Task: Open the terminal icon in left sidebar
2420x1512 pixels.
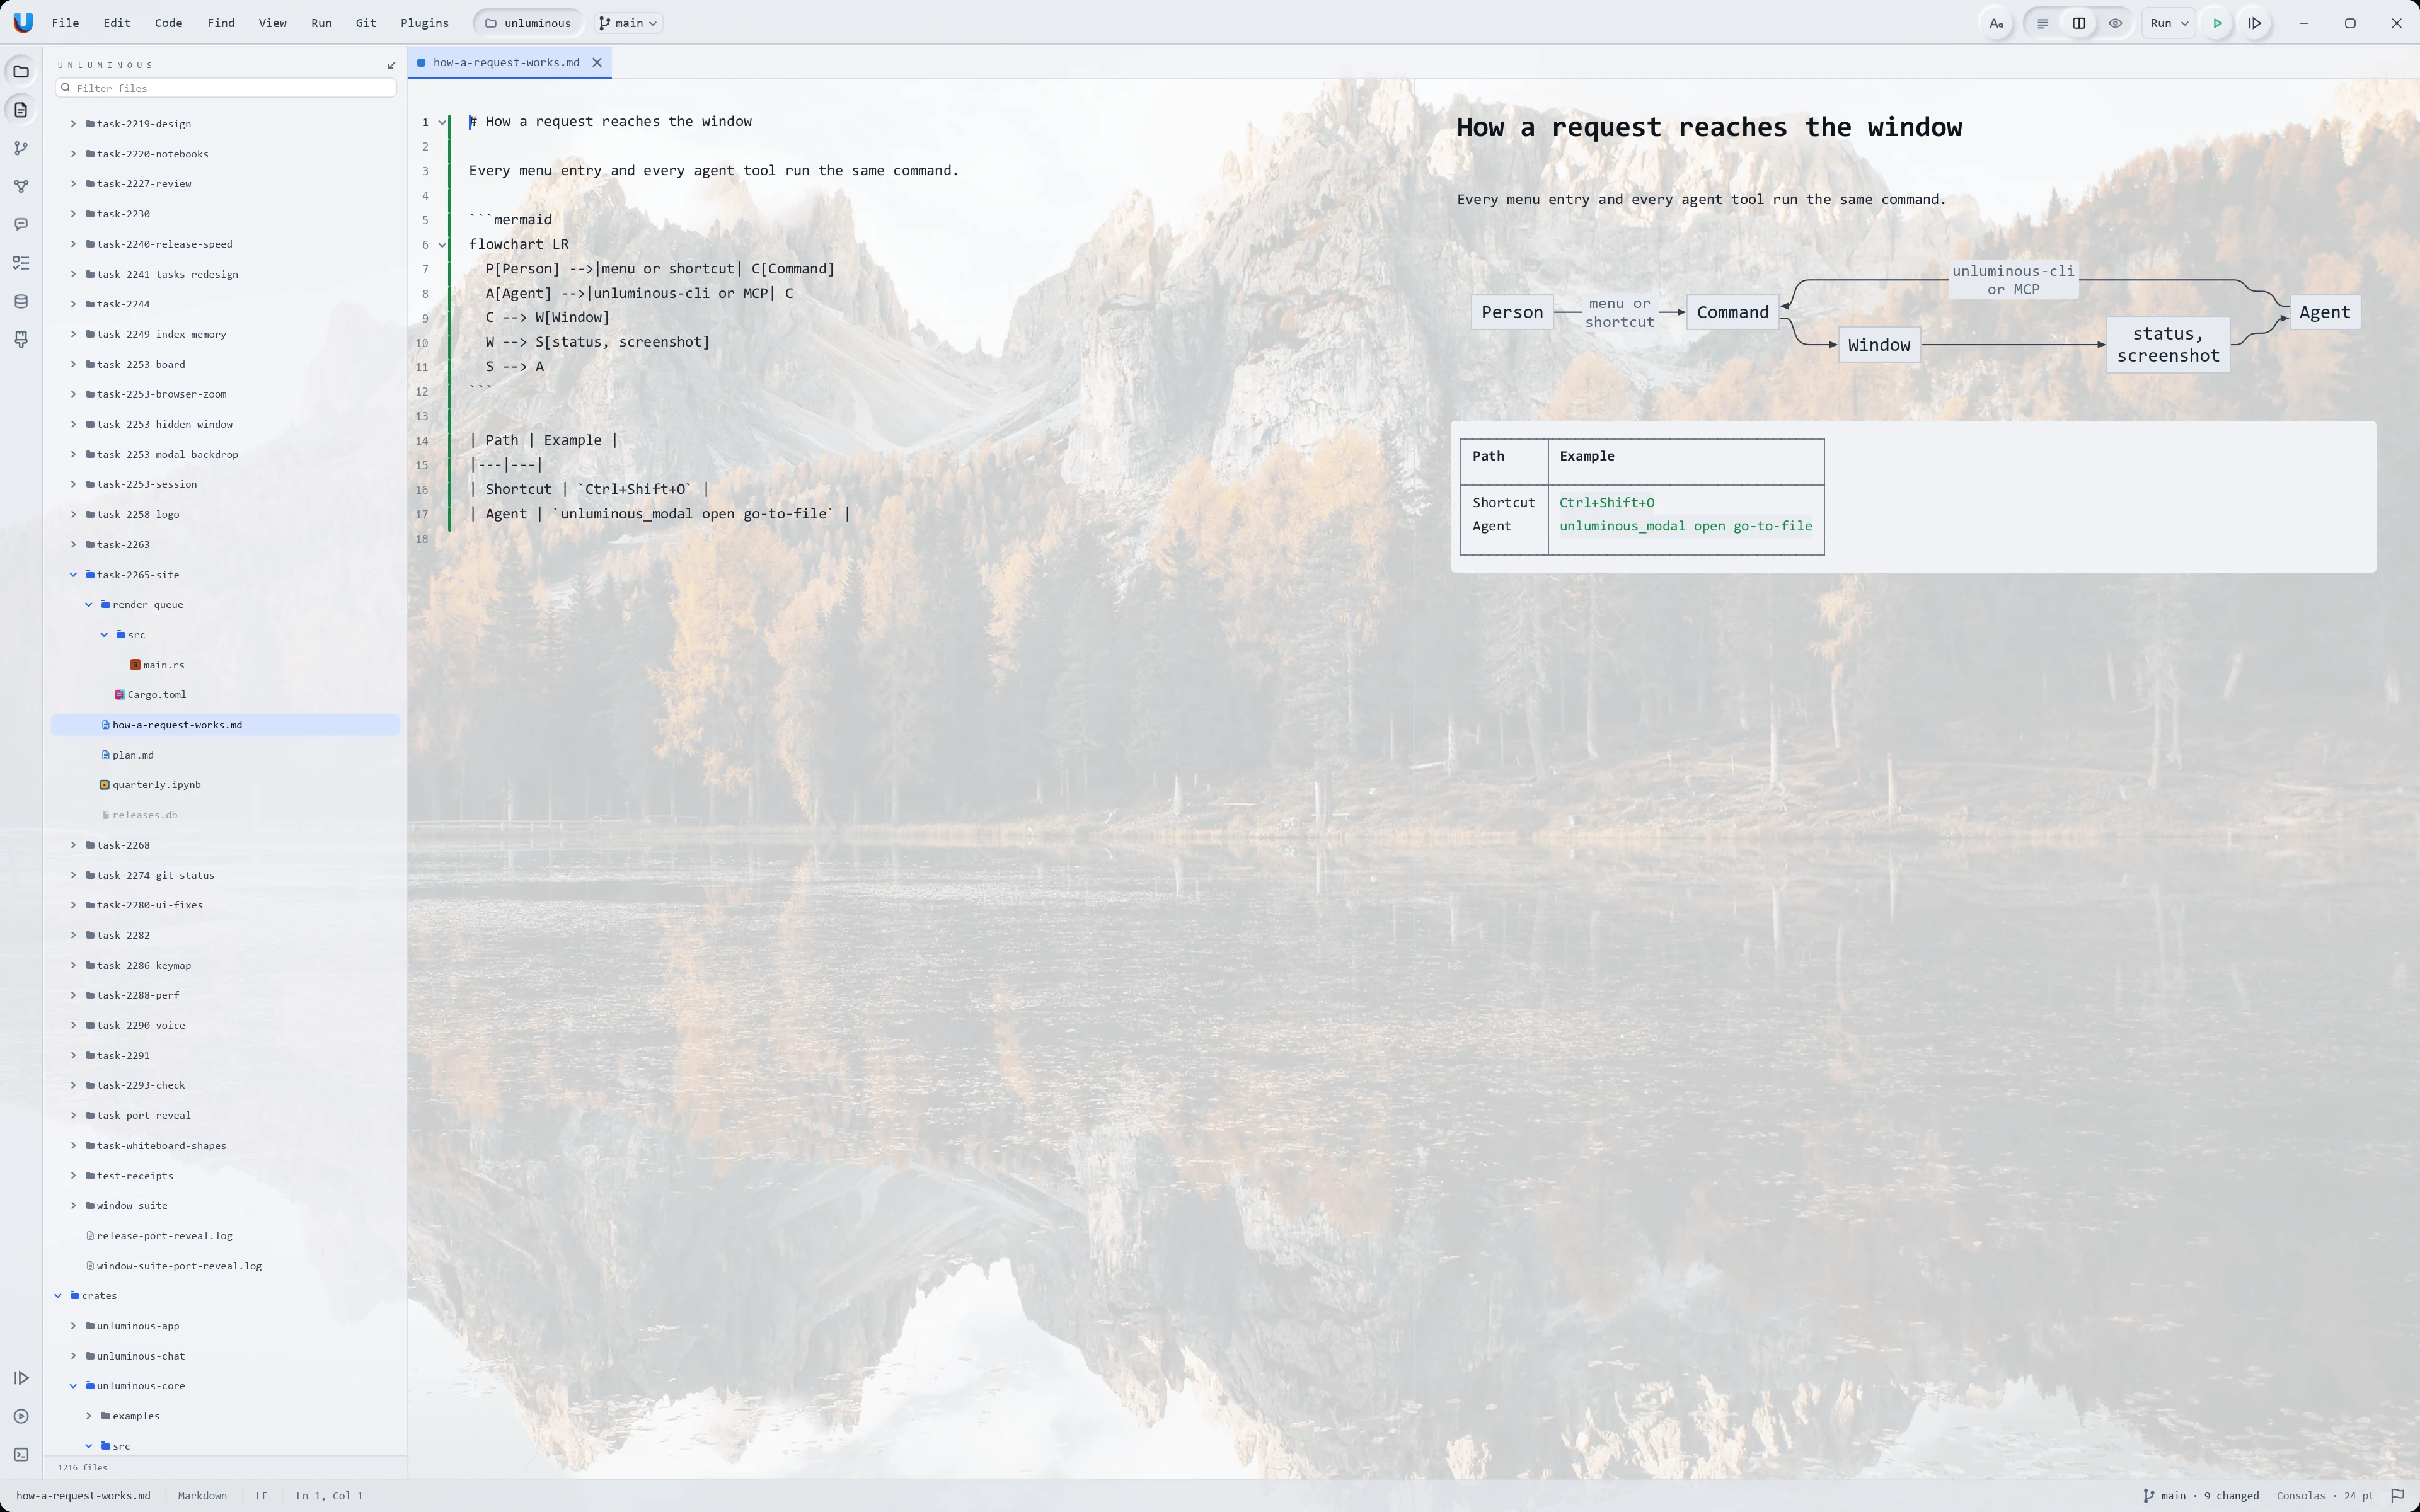Action: [21, 1454]
